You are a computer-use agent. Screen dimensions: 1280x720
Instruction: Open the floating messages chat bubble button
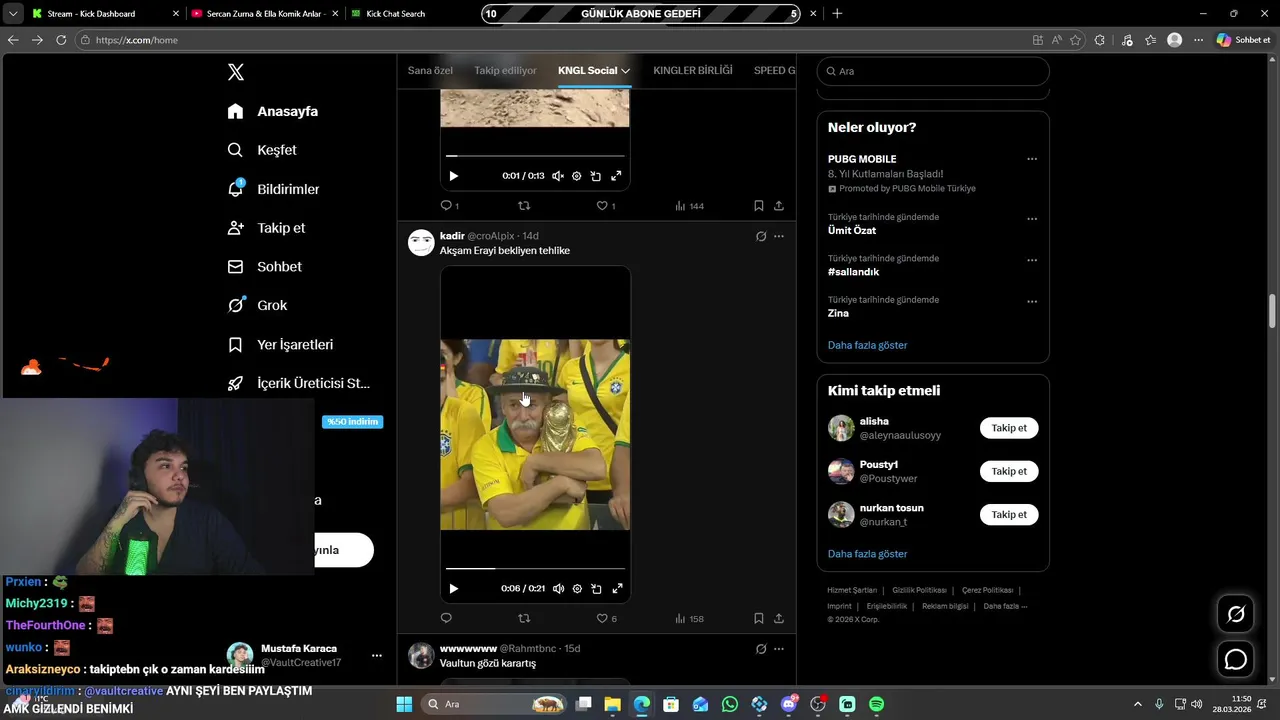tap(1236, 659)
